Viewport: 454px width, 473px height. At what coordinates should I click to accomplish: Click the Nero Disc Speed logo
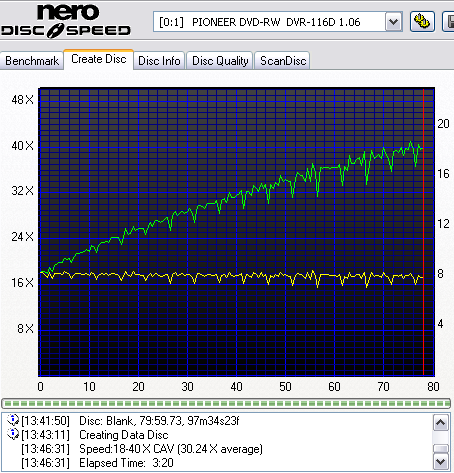pos(66,21)
